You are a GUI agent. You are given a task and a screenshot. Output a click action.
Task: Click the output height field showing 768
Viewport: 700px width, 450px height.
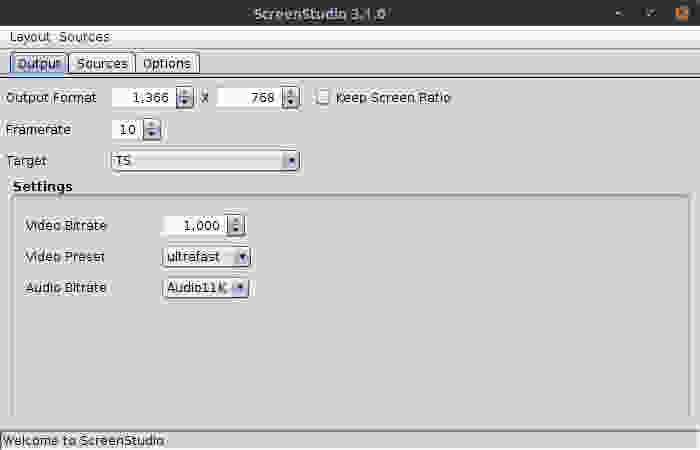tap(249, 97)
